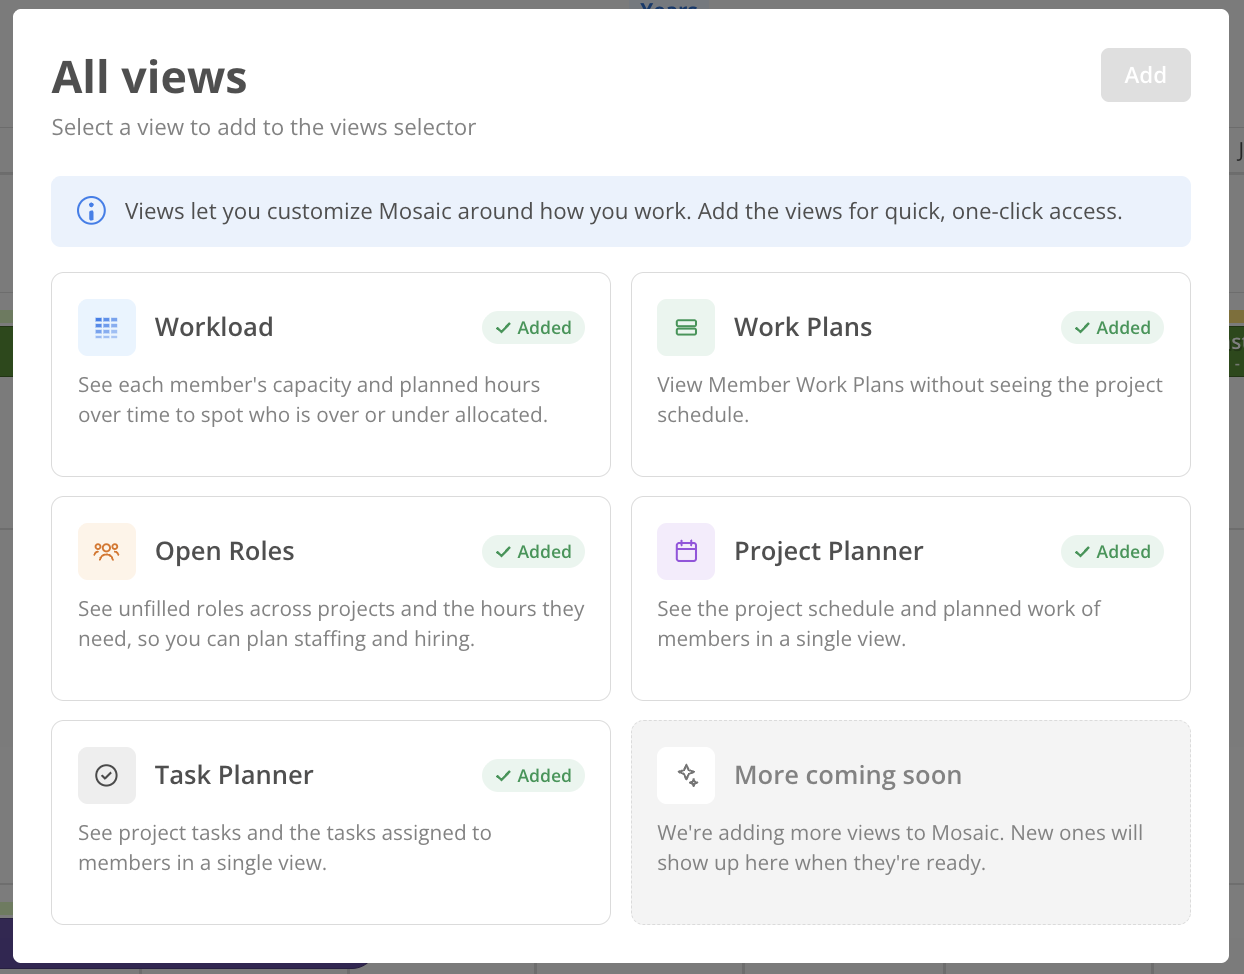This screenshot has height=974, width=1244.
Task: Click the Added badge on Project Planner card
Action: [1112, 551]
